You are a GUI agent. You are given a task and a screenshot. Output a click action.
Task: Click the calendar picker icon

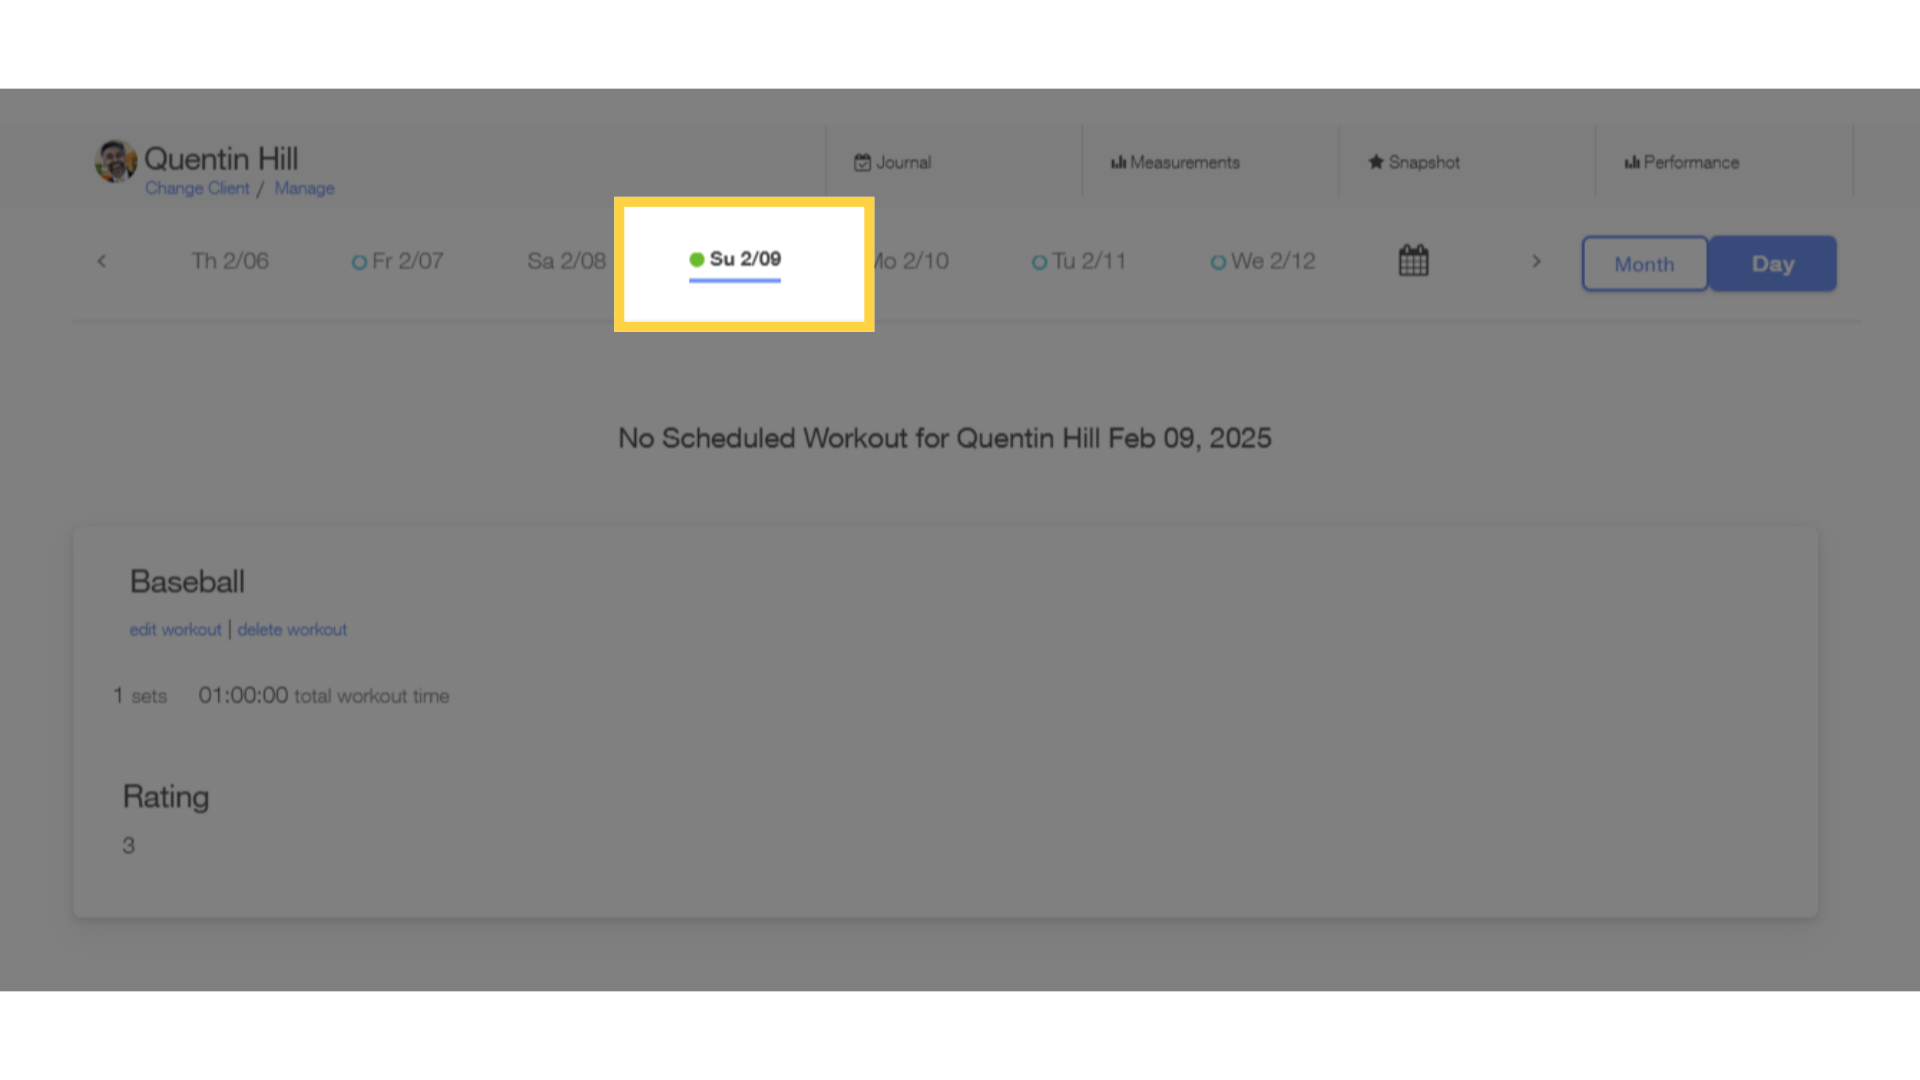1414,260
